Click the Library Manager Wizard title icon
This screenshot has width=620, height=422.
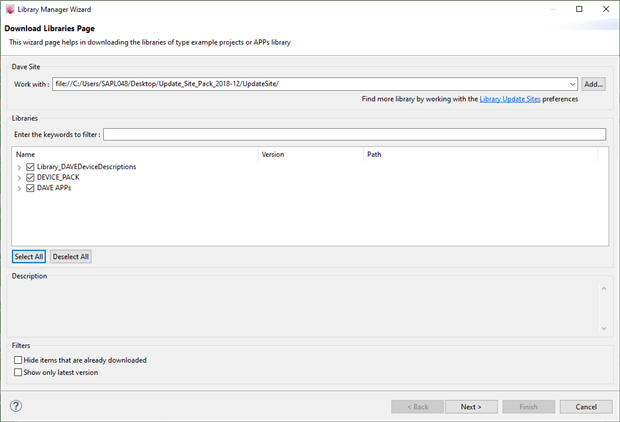pyautogui.click(x=9, y=9)
